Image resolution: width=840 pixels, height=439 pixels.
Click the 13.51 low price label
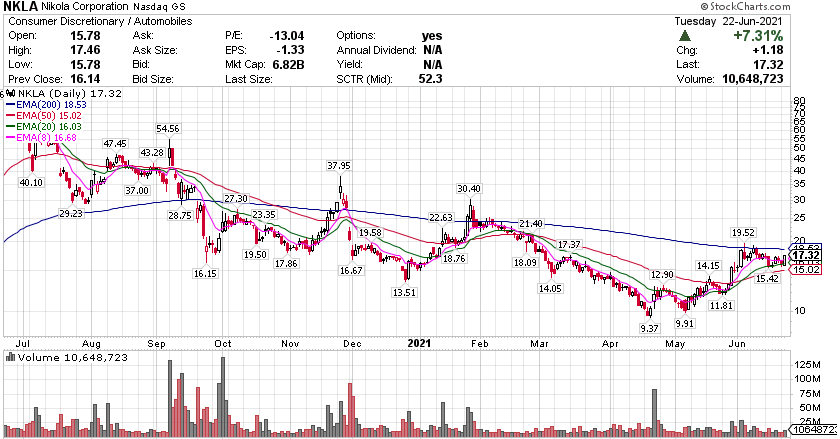click(x=404, y=293)
